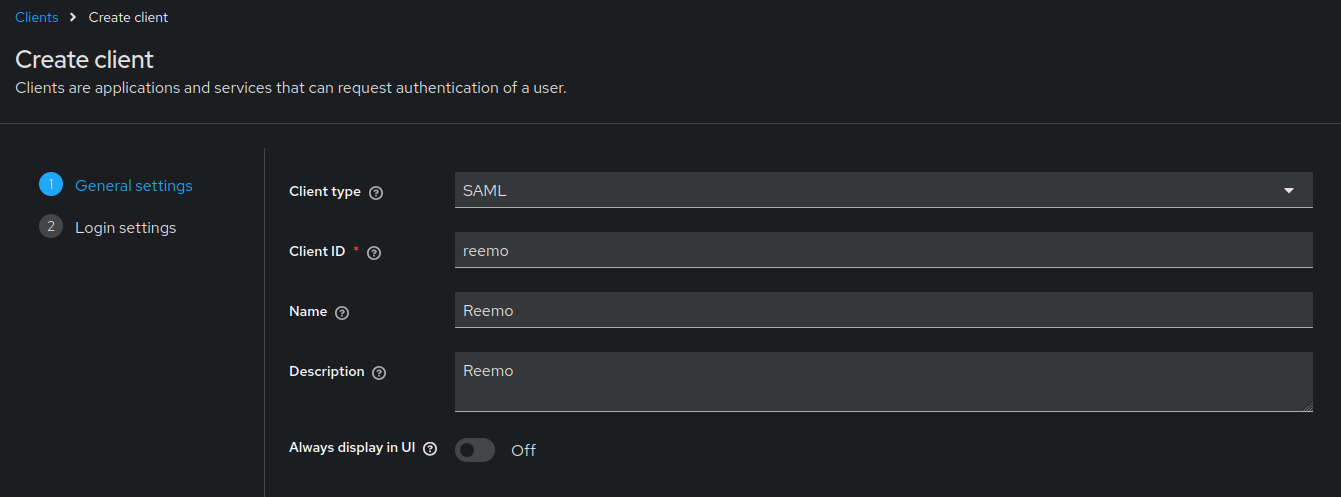Click the step 2 number circle
This screenshot has width=1341, height=497.
point(51,227)
